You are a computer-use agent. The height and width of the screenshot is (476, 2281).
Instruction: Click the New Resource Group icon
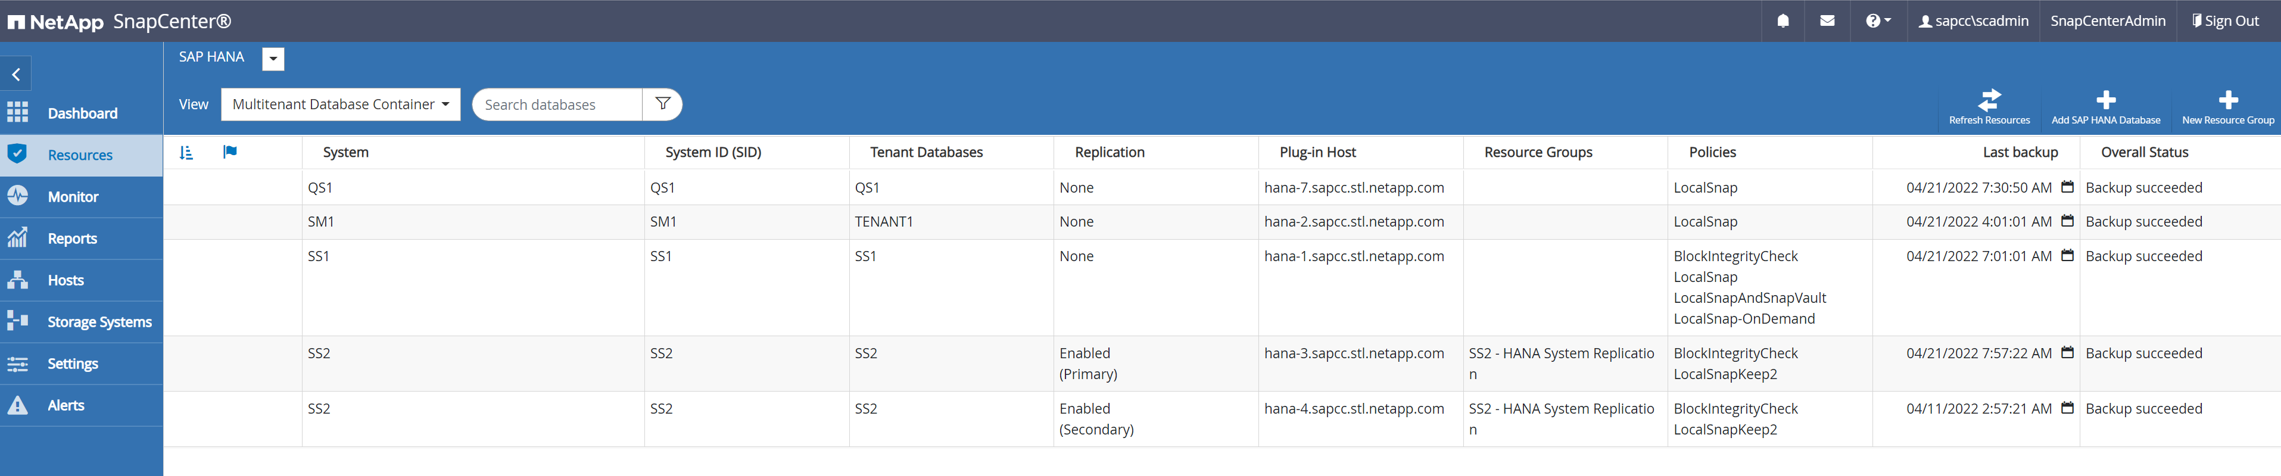click(x=2228, y=100)
